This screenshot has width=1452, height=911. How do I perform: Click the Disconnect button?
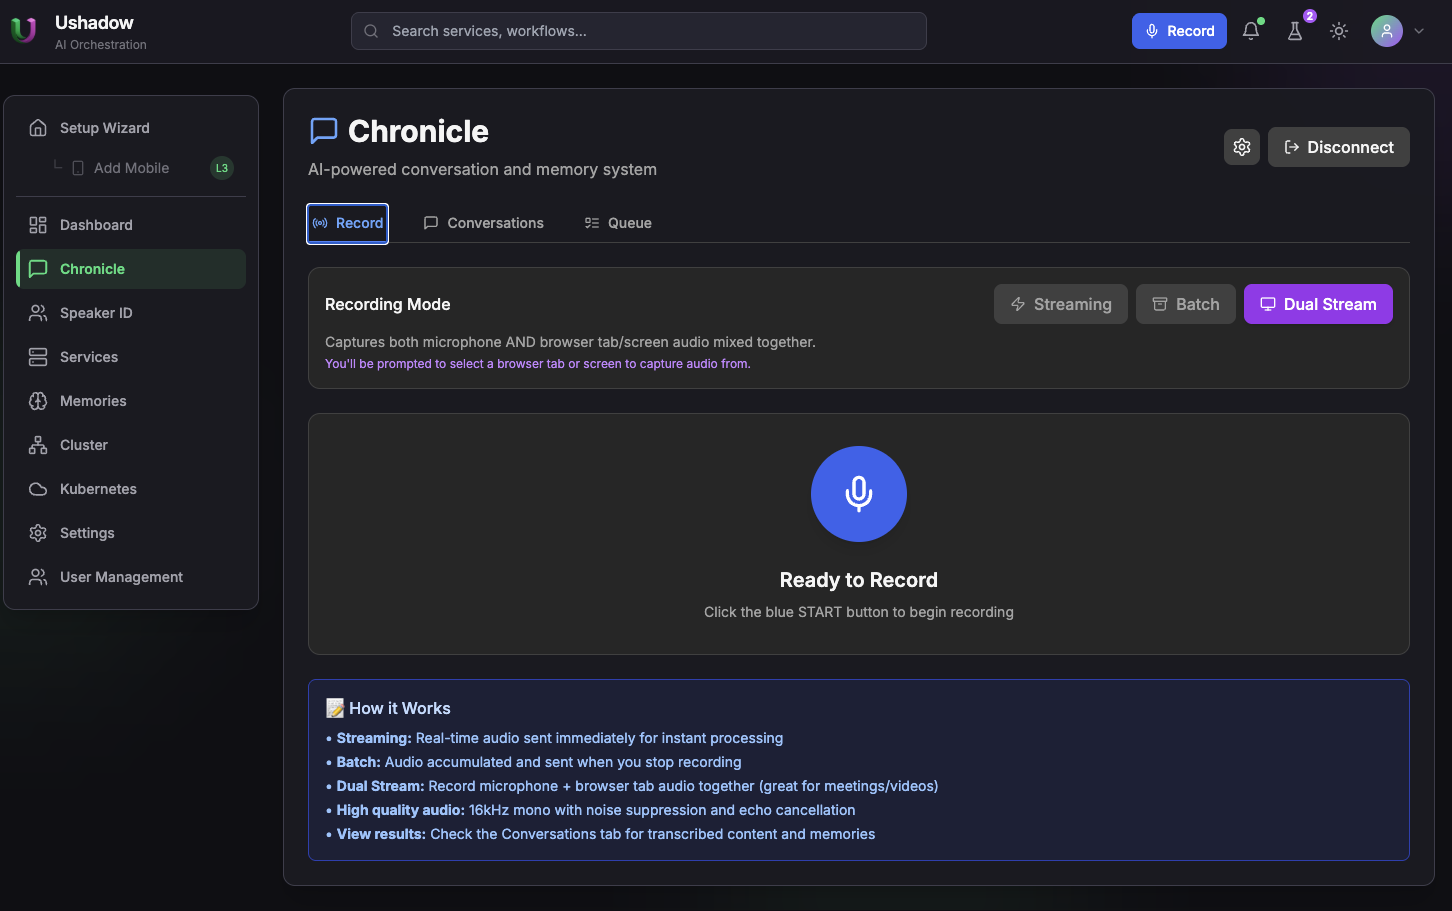pyautogui.click(x=1338, y=147)
